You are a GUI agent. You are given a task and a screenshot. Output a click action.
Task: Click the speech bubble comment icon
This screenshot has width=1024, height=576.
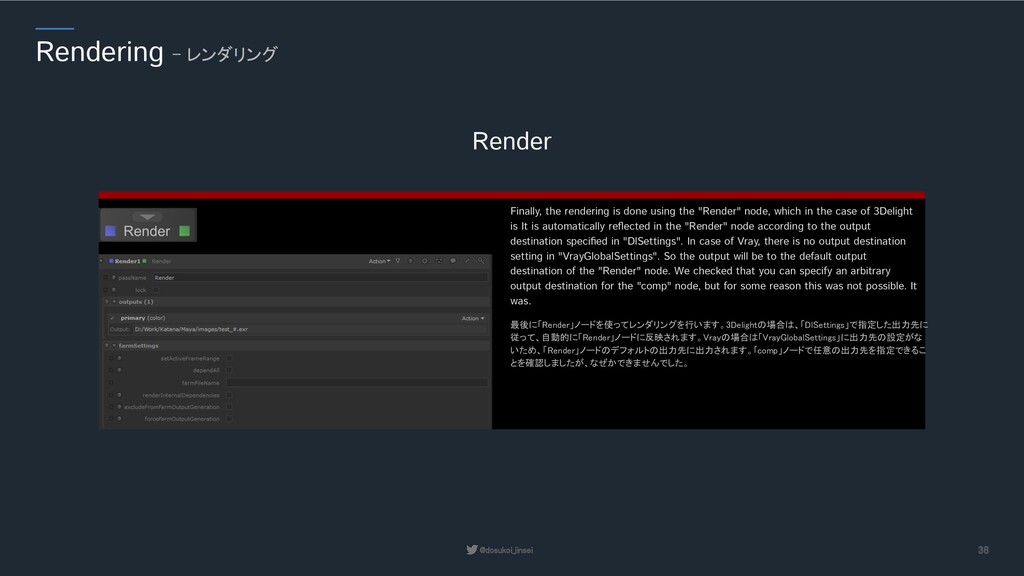click(453, 261)
